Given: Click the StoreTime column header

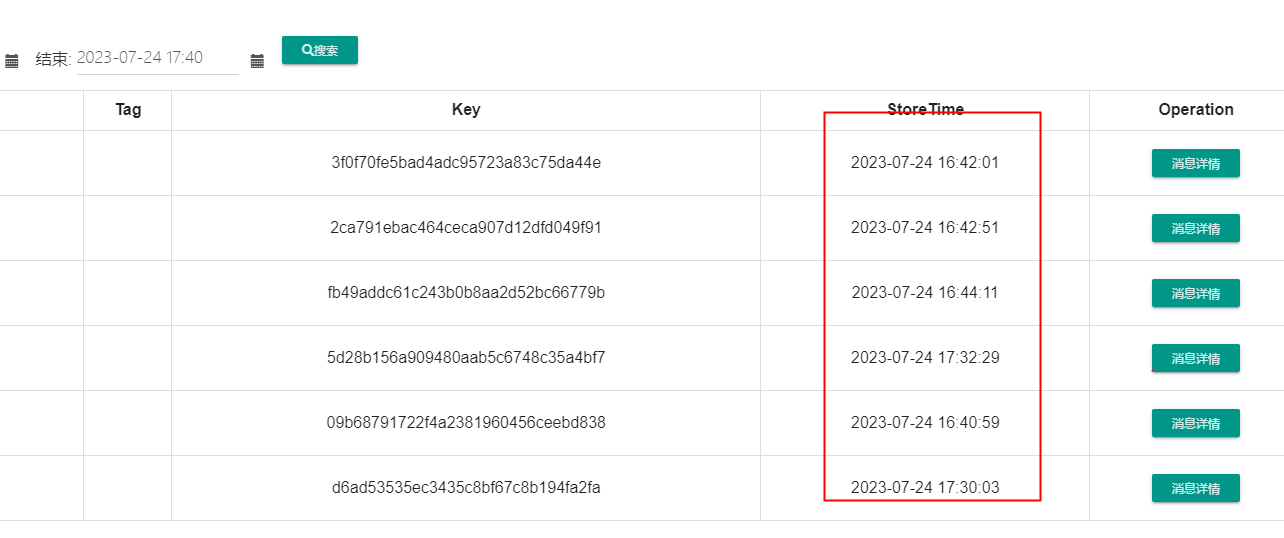Looking at the screenshot, I should click(x=925, y=110).
